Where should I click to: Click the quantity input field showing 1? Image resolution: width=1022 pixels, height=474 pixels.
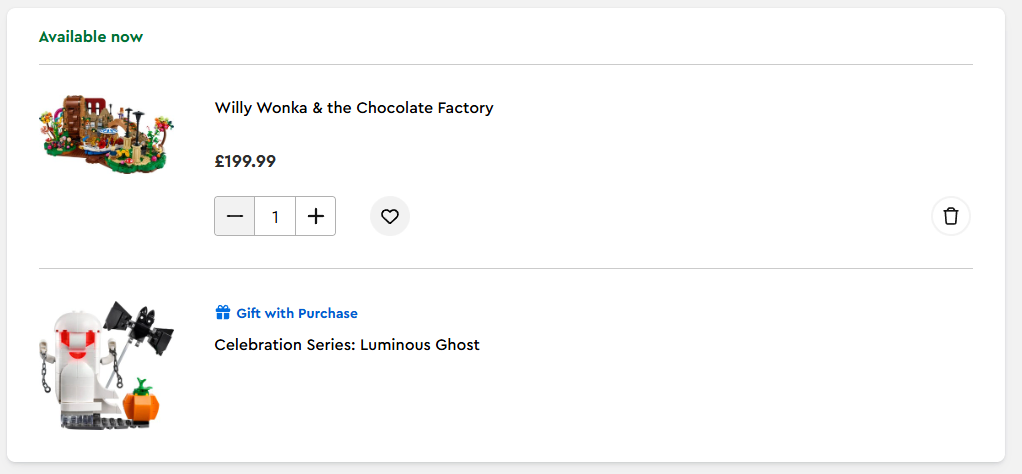point(275,216)
